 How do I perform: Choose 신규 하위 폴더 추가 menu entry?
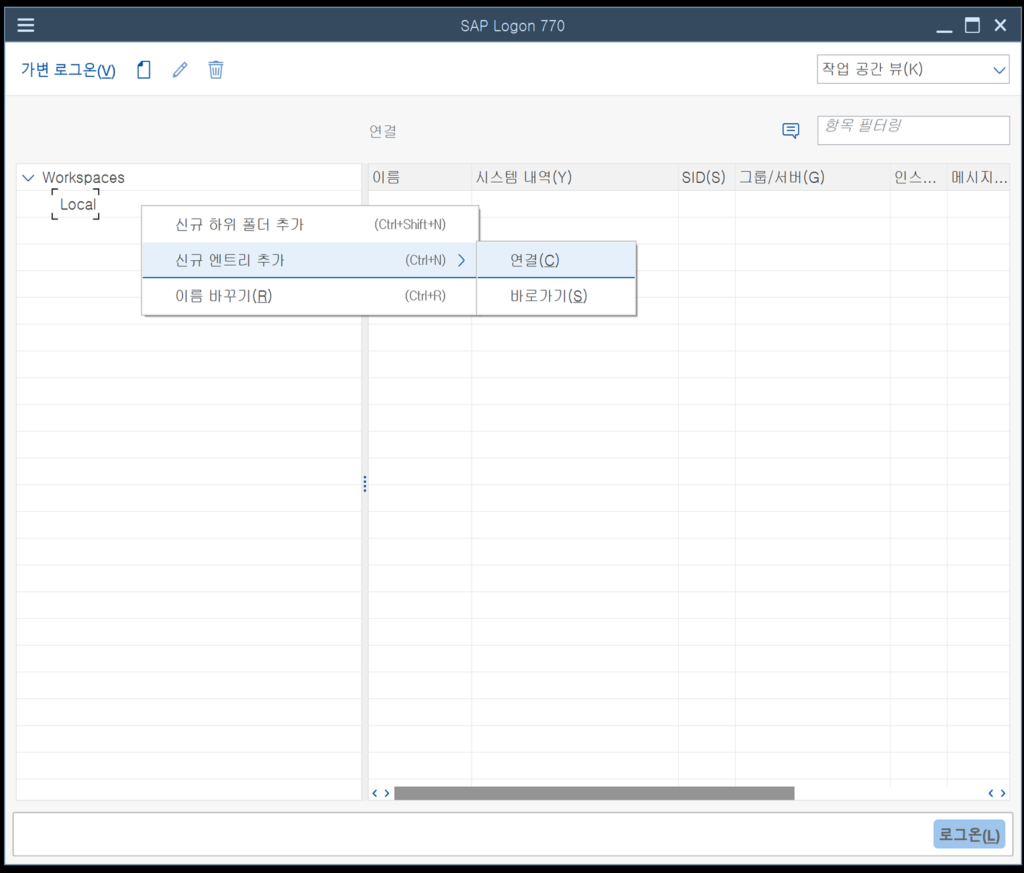click(x=310, y=225)
